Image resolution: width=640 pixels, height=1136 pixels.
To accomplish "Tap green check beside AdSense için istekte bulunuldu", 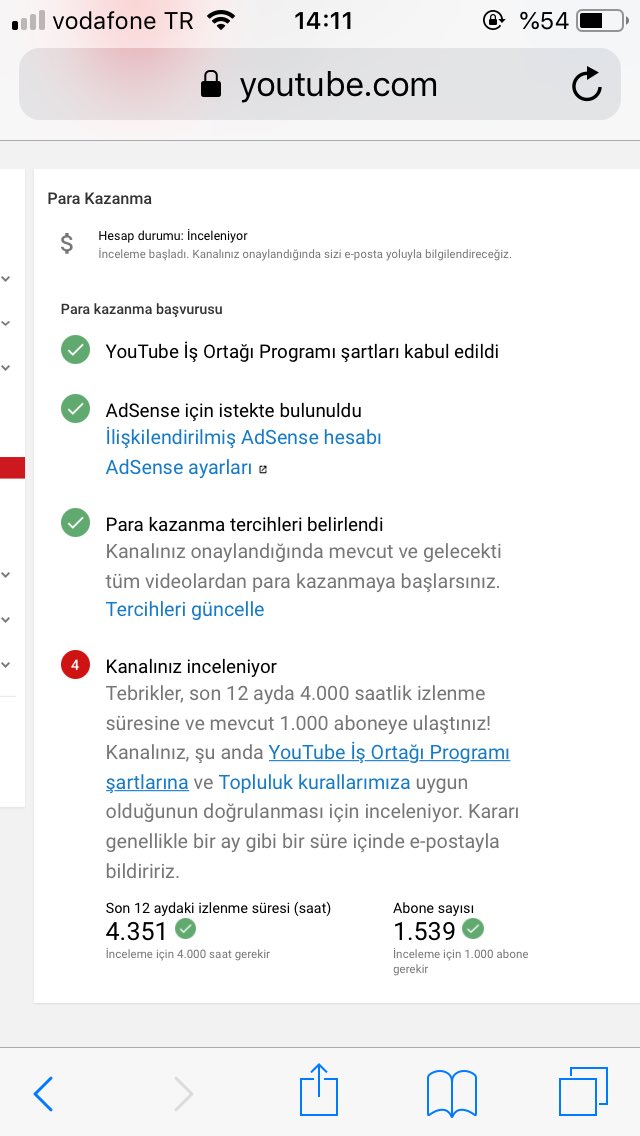I will pos(75,409).
